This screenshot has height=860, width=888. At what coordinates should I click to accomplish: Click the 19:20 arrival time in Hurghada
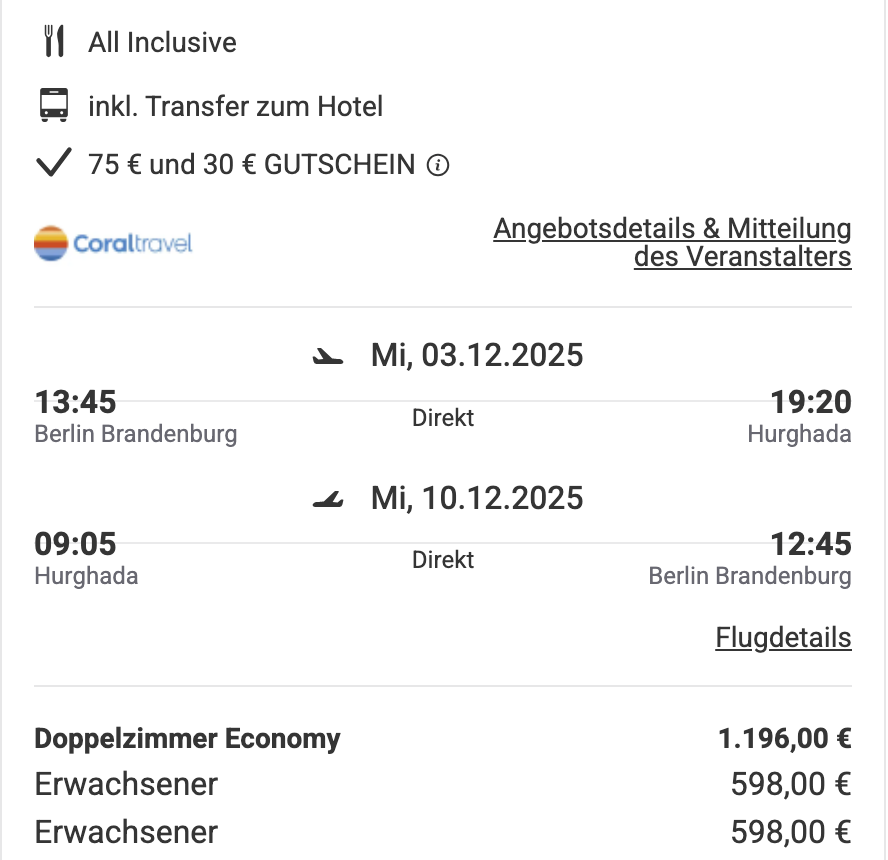click(x=810, y=403)
